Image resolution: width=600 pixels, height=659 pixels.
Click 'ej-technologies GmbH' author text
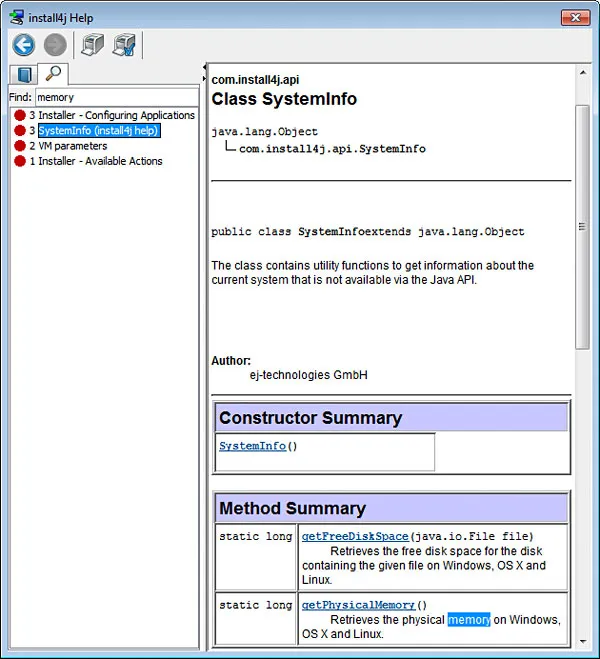pos(308,375)
